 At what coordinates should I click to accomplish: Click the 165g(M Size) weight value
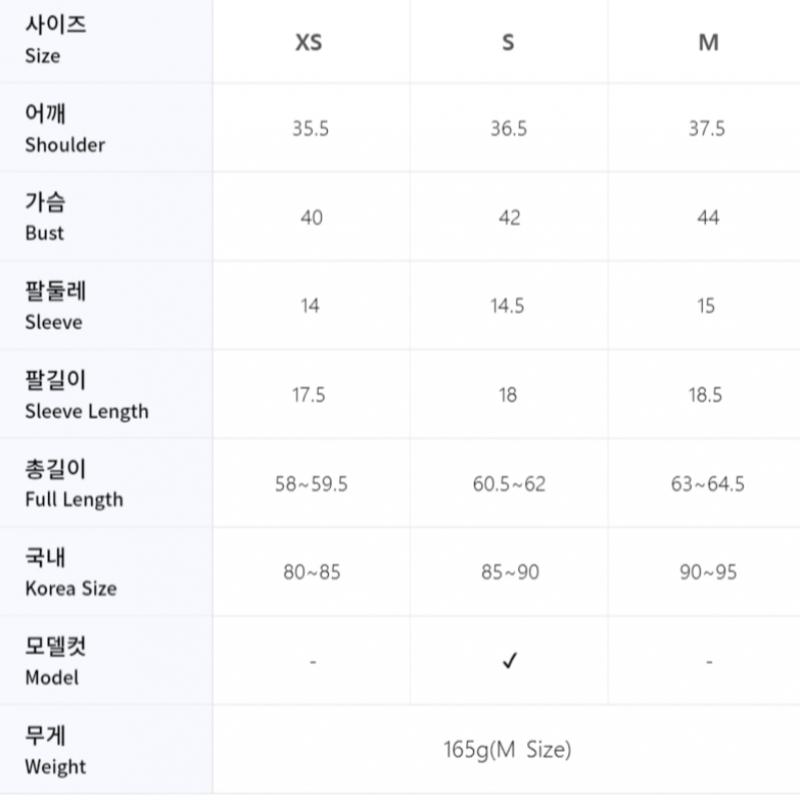pyautogui.click(x=507, y=749)
